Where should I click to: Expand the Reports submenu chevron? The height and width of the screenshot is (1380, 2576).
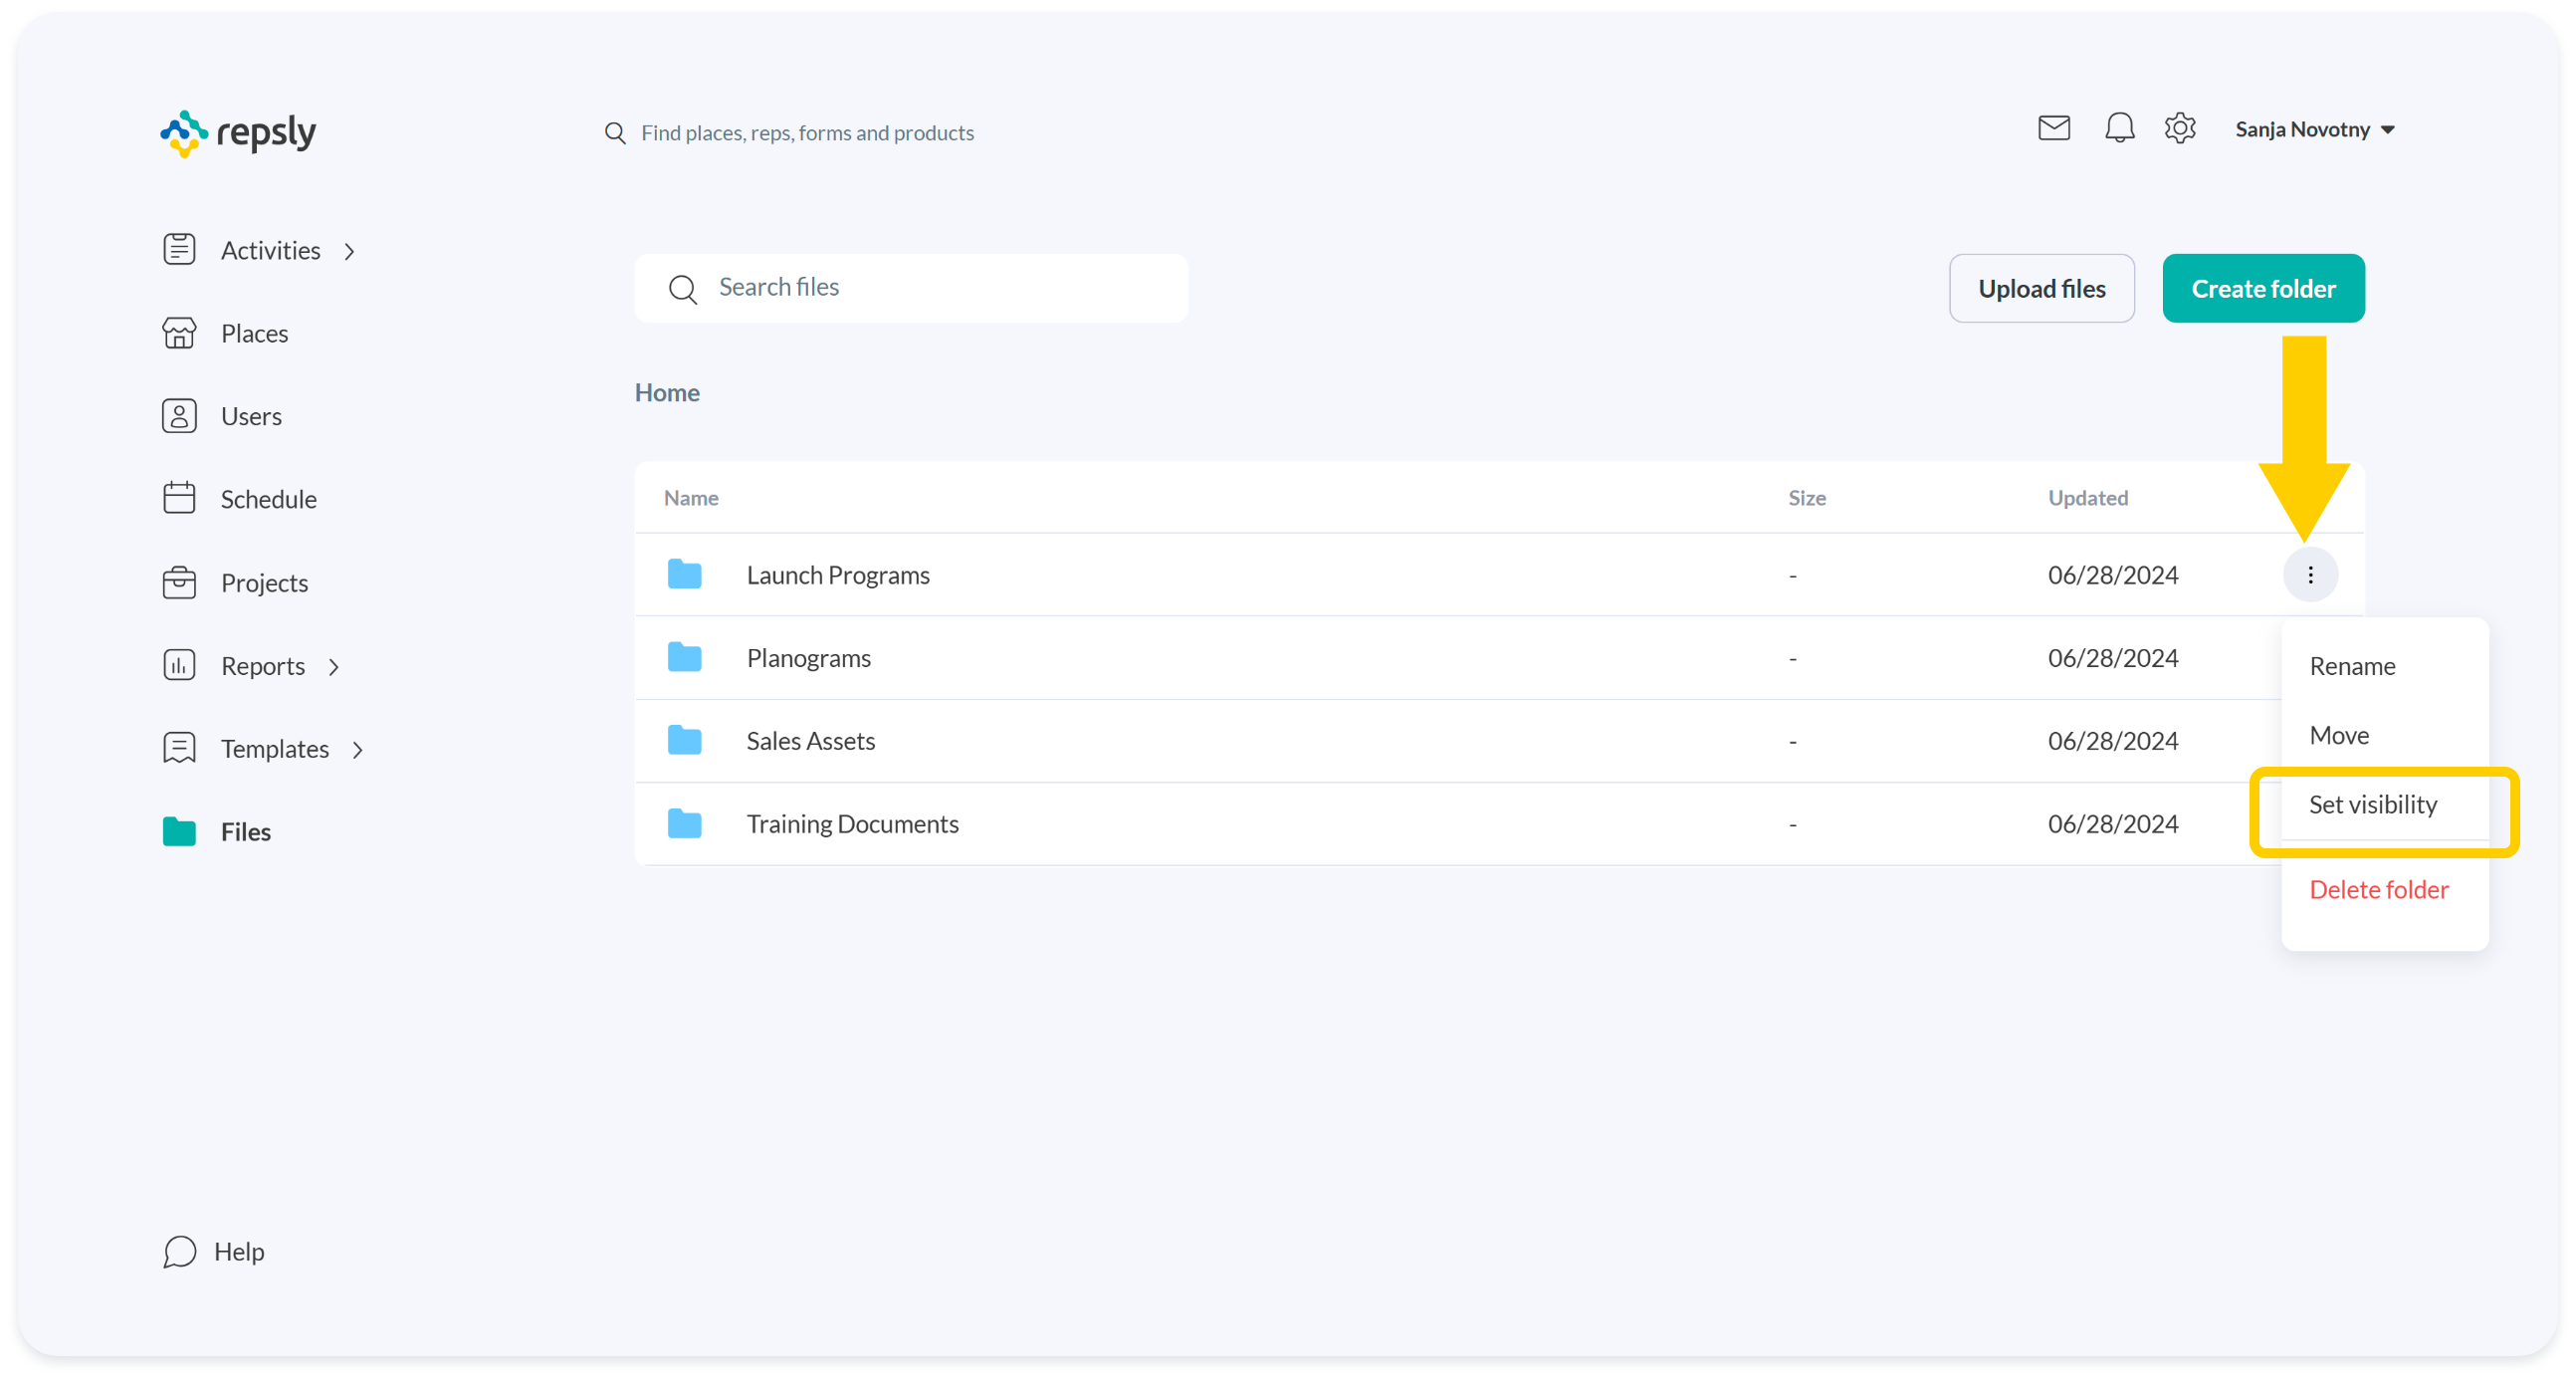tap(334, 667)
